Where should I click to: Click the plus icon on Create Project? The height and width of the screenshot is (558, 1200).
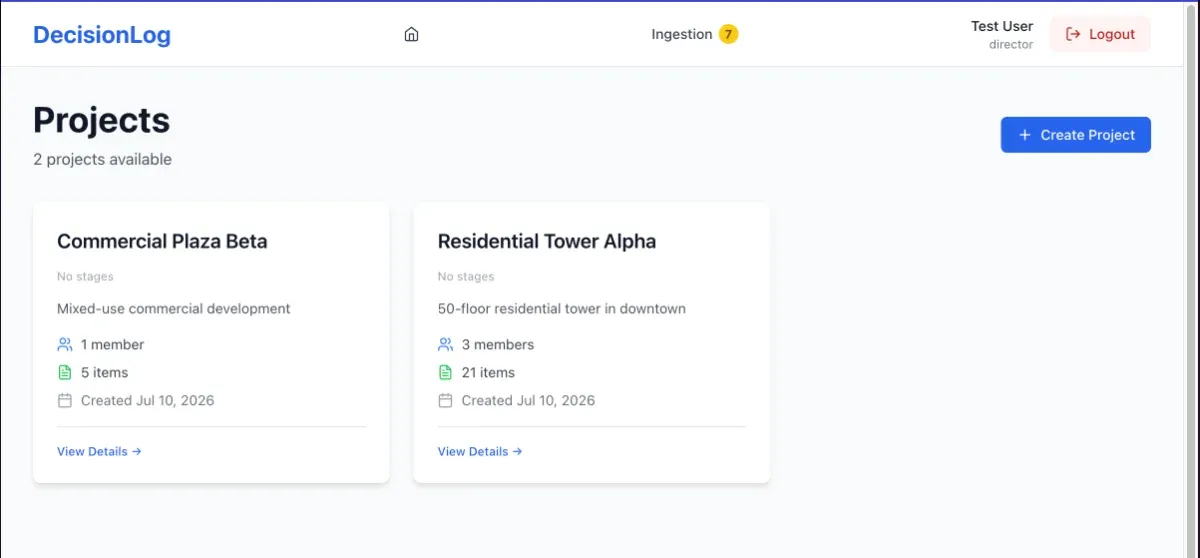1024,135
